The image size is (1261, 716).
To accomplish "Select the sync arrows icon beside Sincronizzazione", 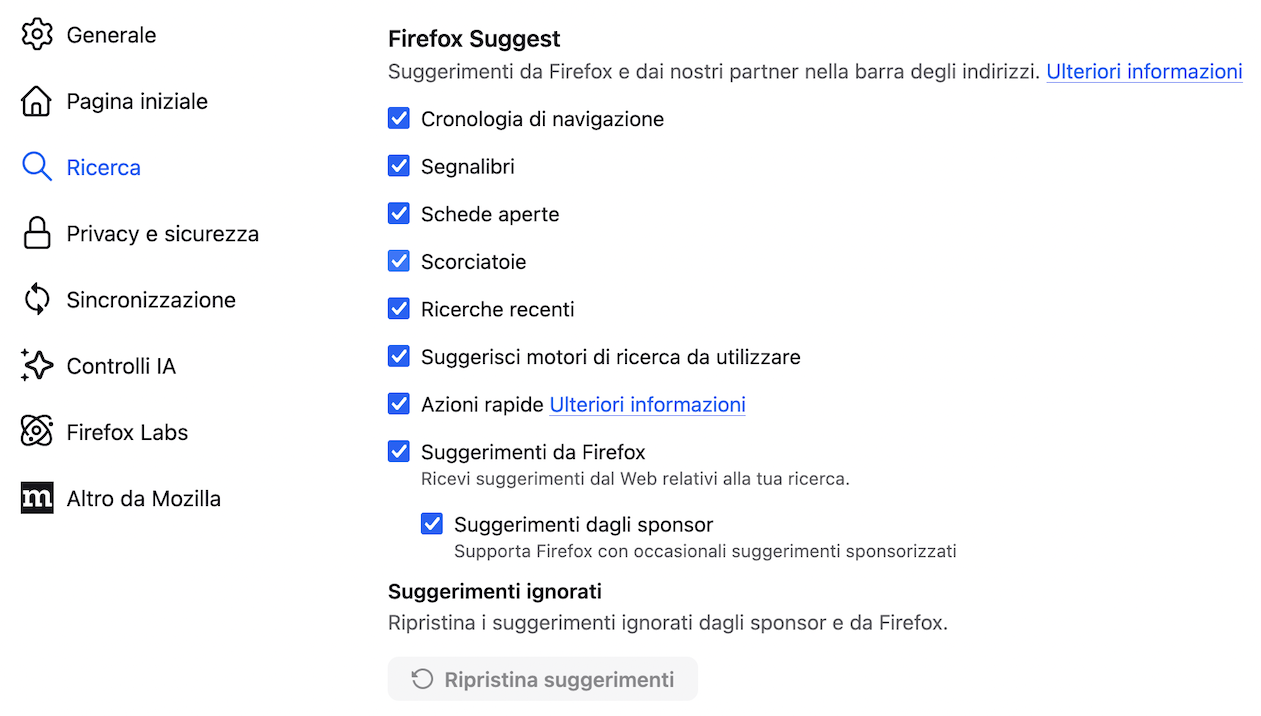I will [x=36, y=299].
